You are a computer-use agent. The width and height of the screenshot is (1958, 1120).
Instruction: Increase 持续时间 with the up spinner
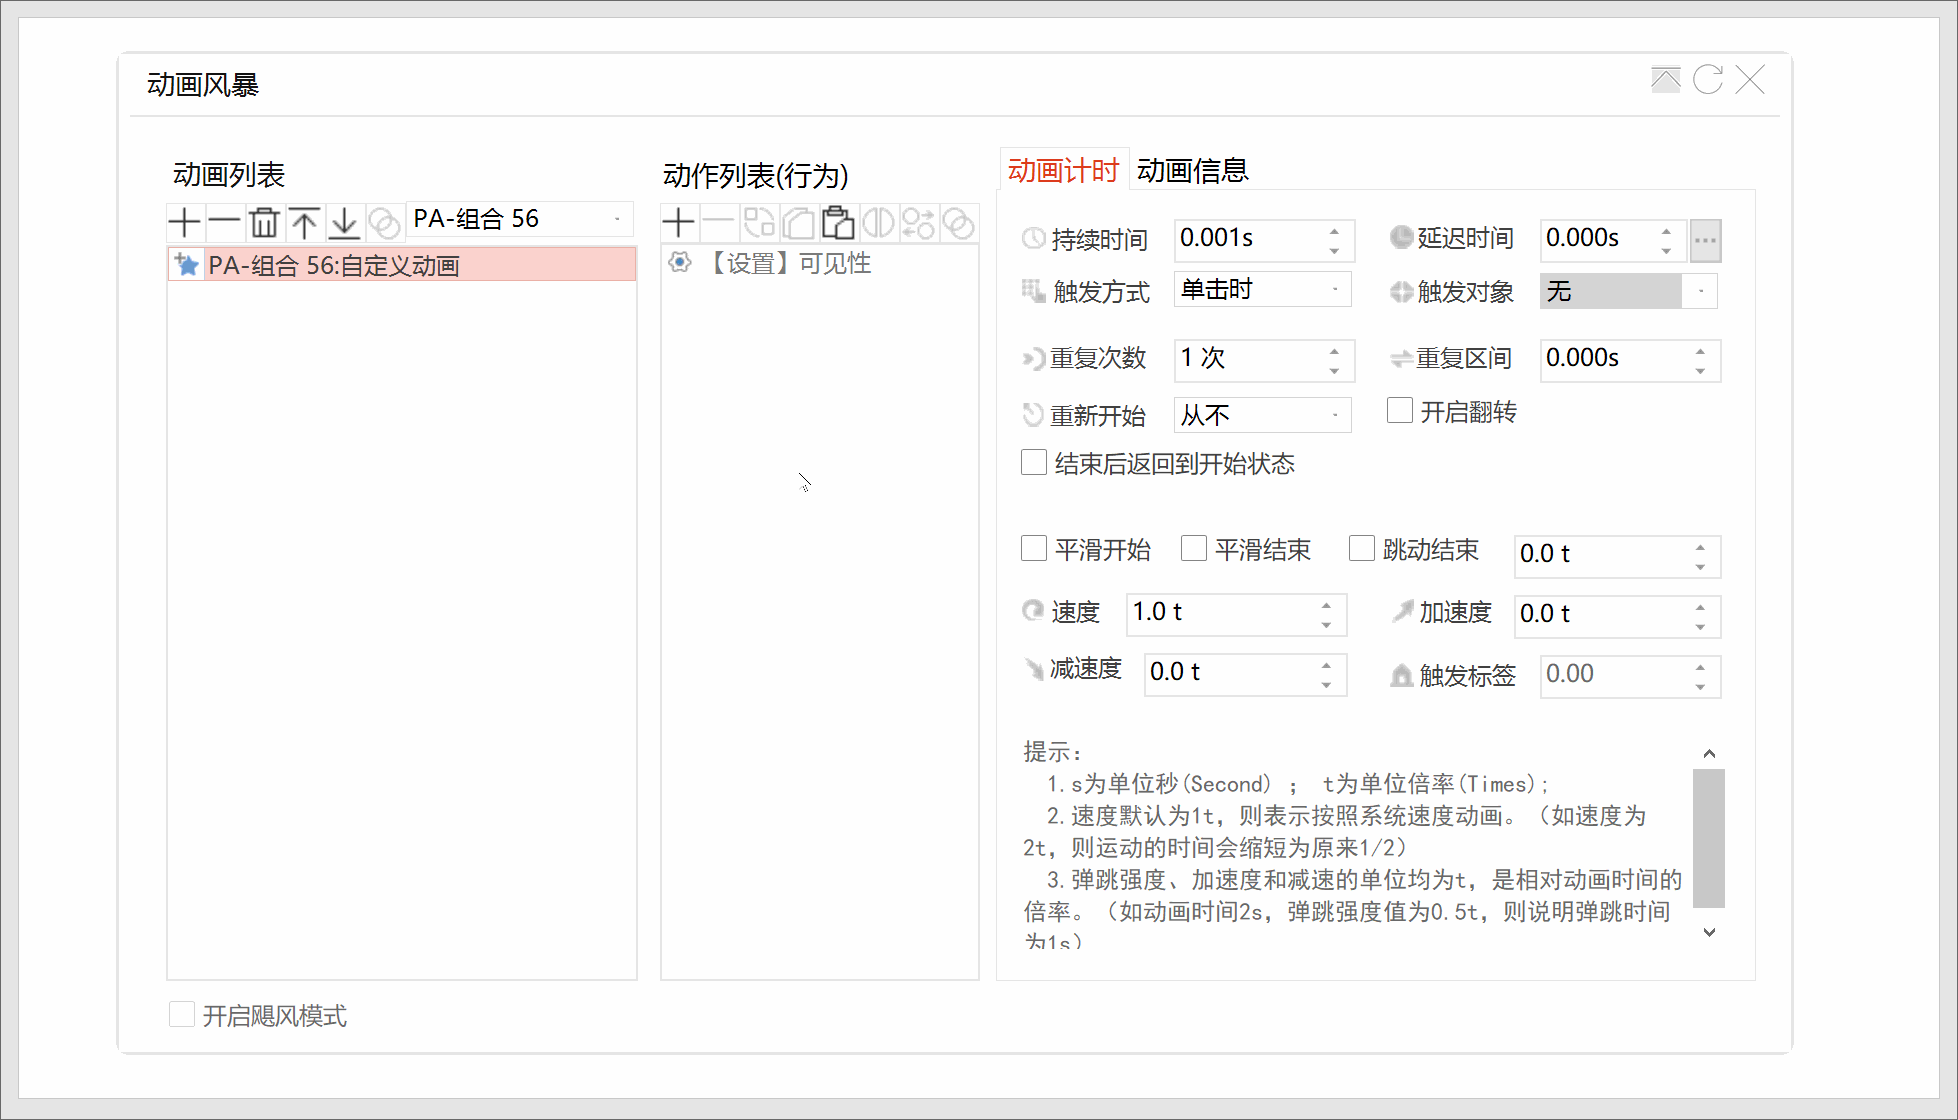[1335, 230]
